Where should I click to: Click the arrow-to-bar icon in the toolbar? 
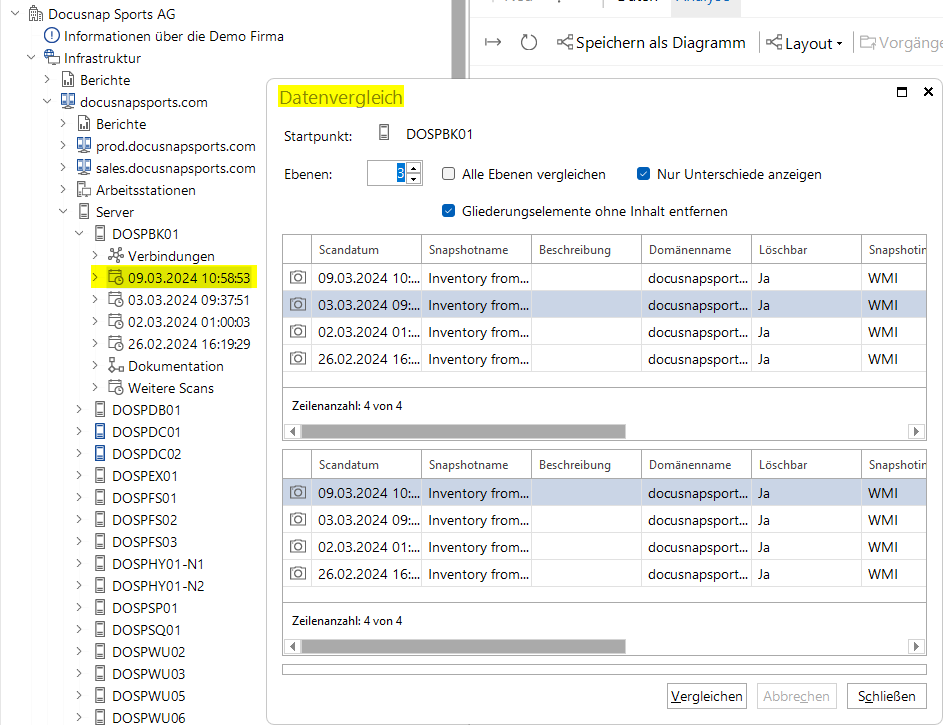[x=493, y=42]
